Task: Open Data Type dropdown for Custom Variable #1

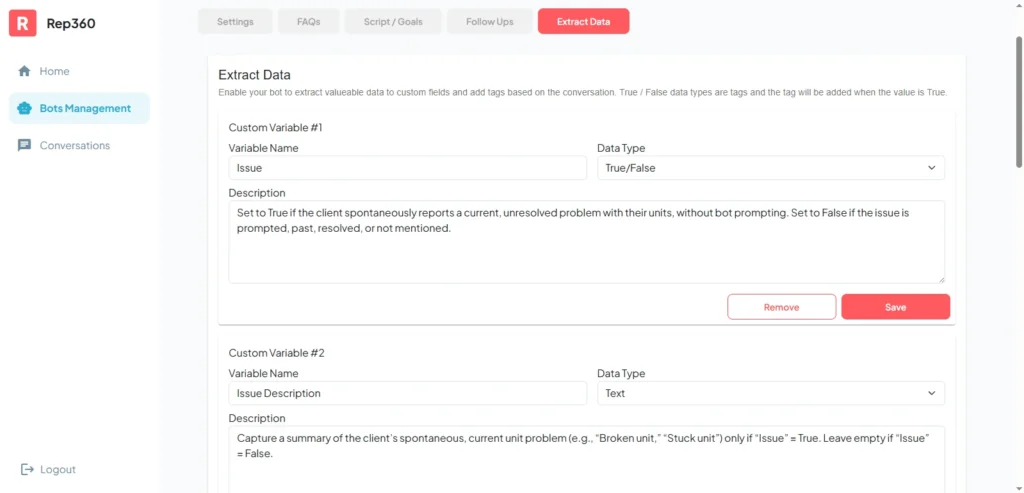Action: tap(770, 168)
